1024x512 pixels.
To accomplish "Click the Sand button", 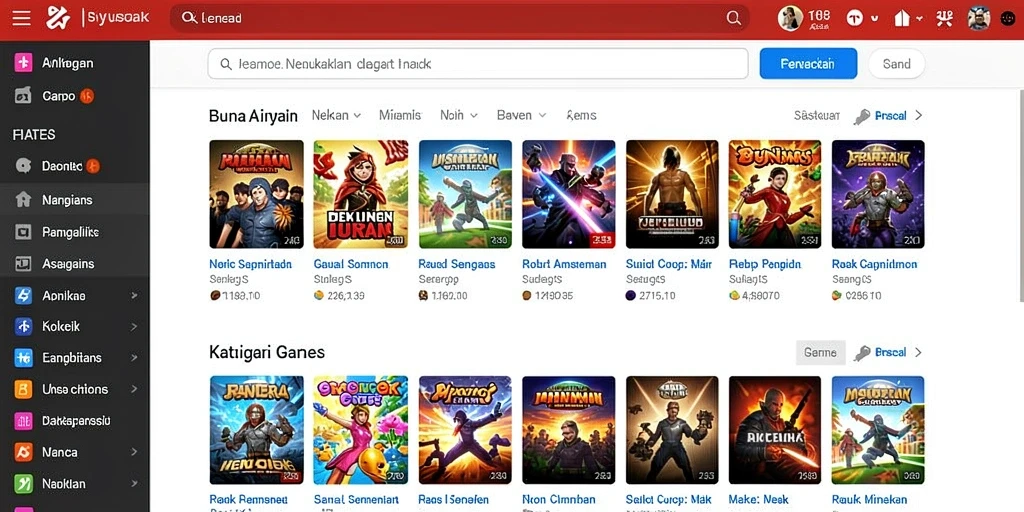I will 896,64.
